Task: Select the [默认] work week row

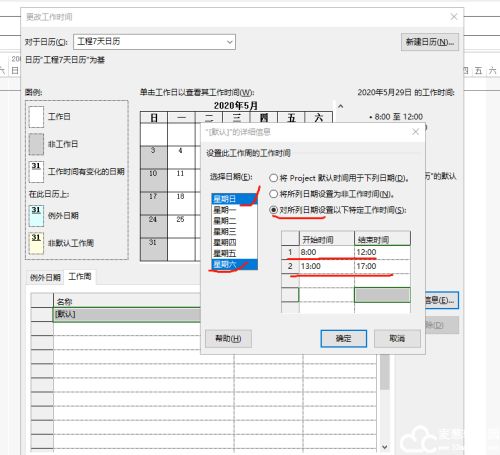Action: (x=127, y=314)
